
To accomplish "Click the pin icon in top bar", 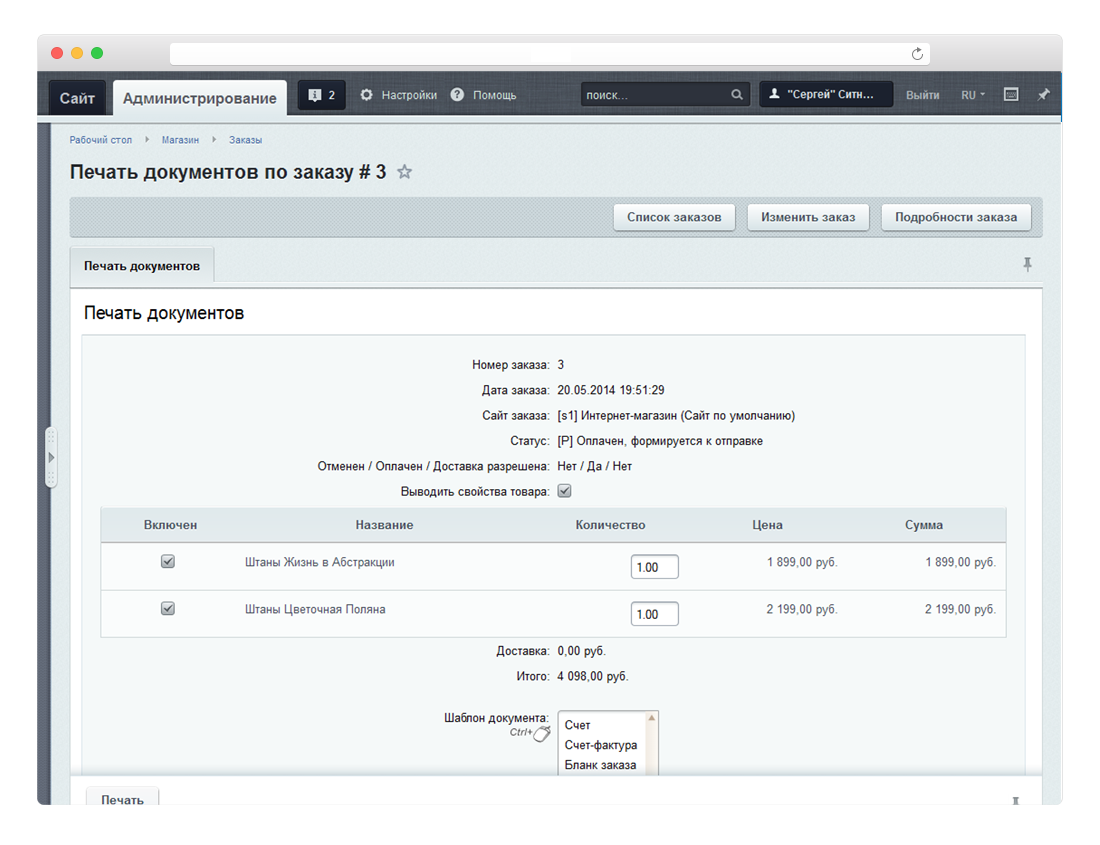I will 1043,95.
